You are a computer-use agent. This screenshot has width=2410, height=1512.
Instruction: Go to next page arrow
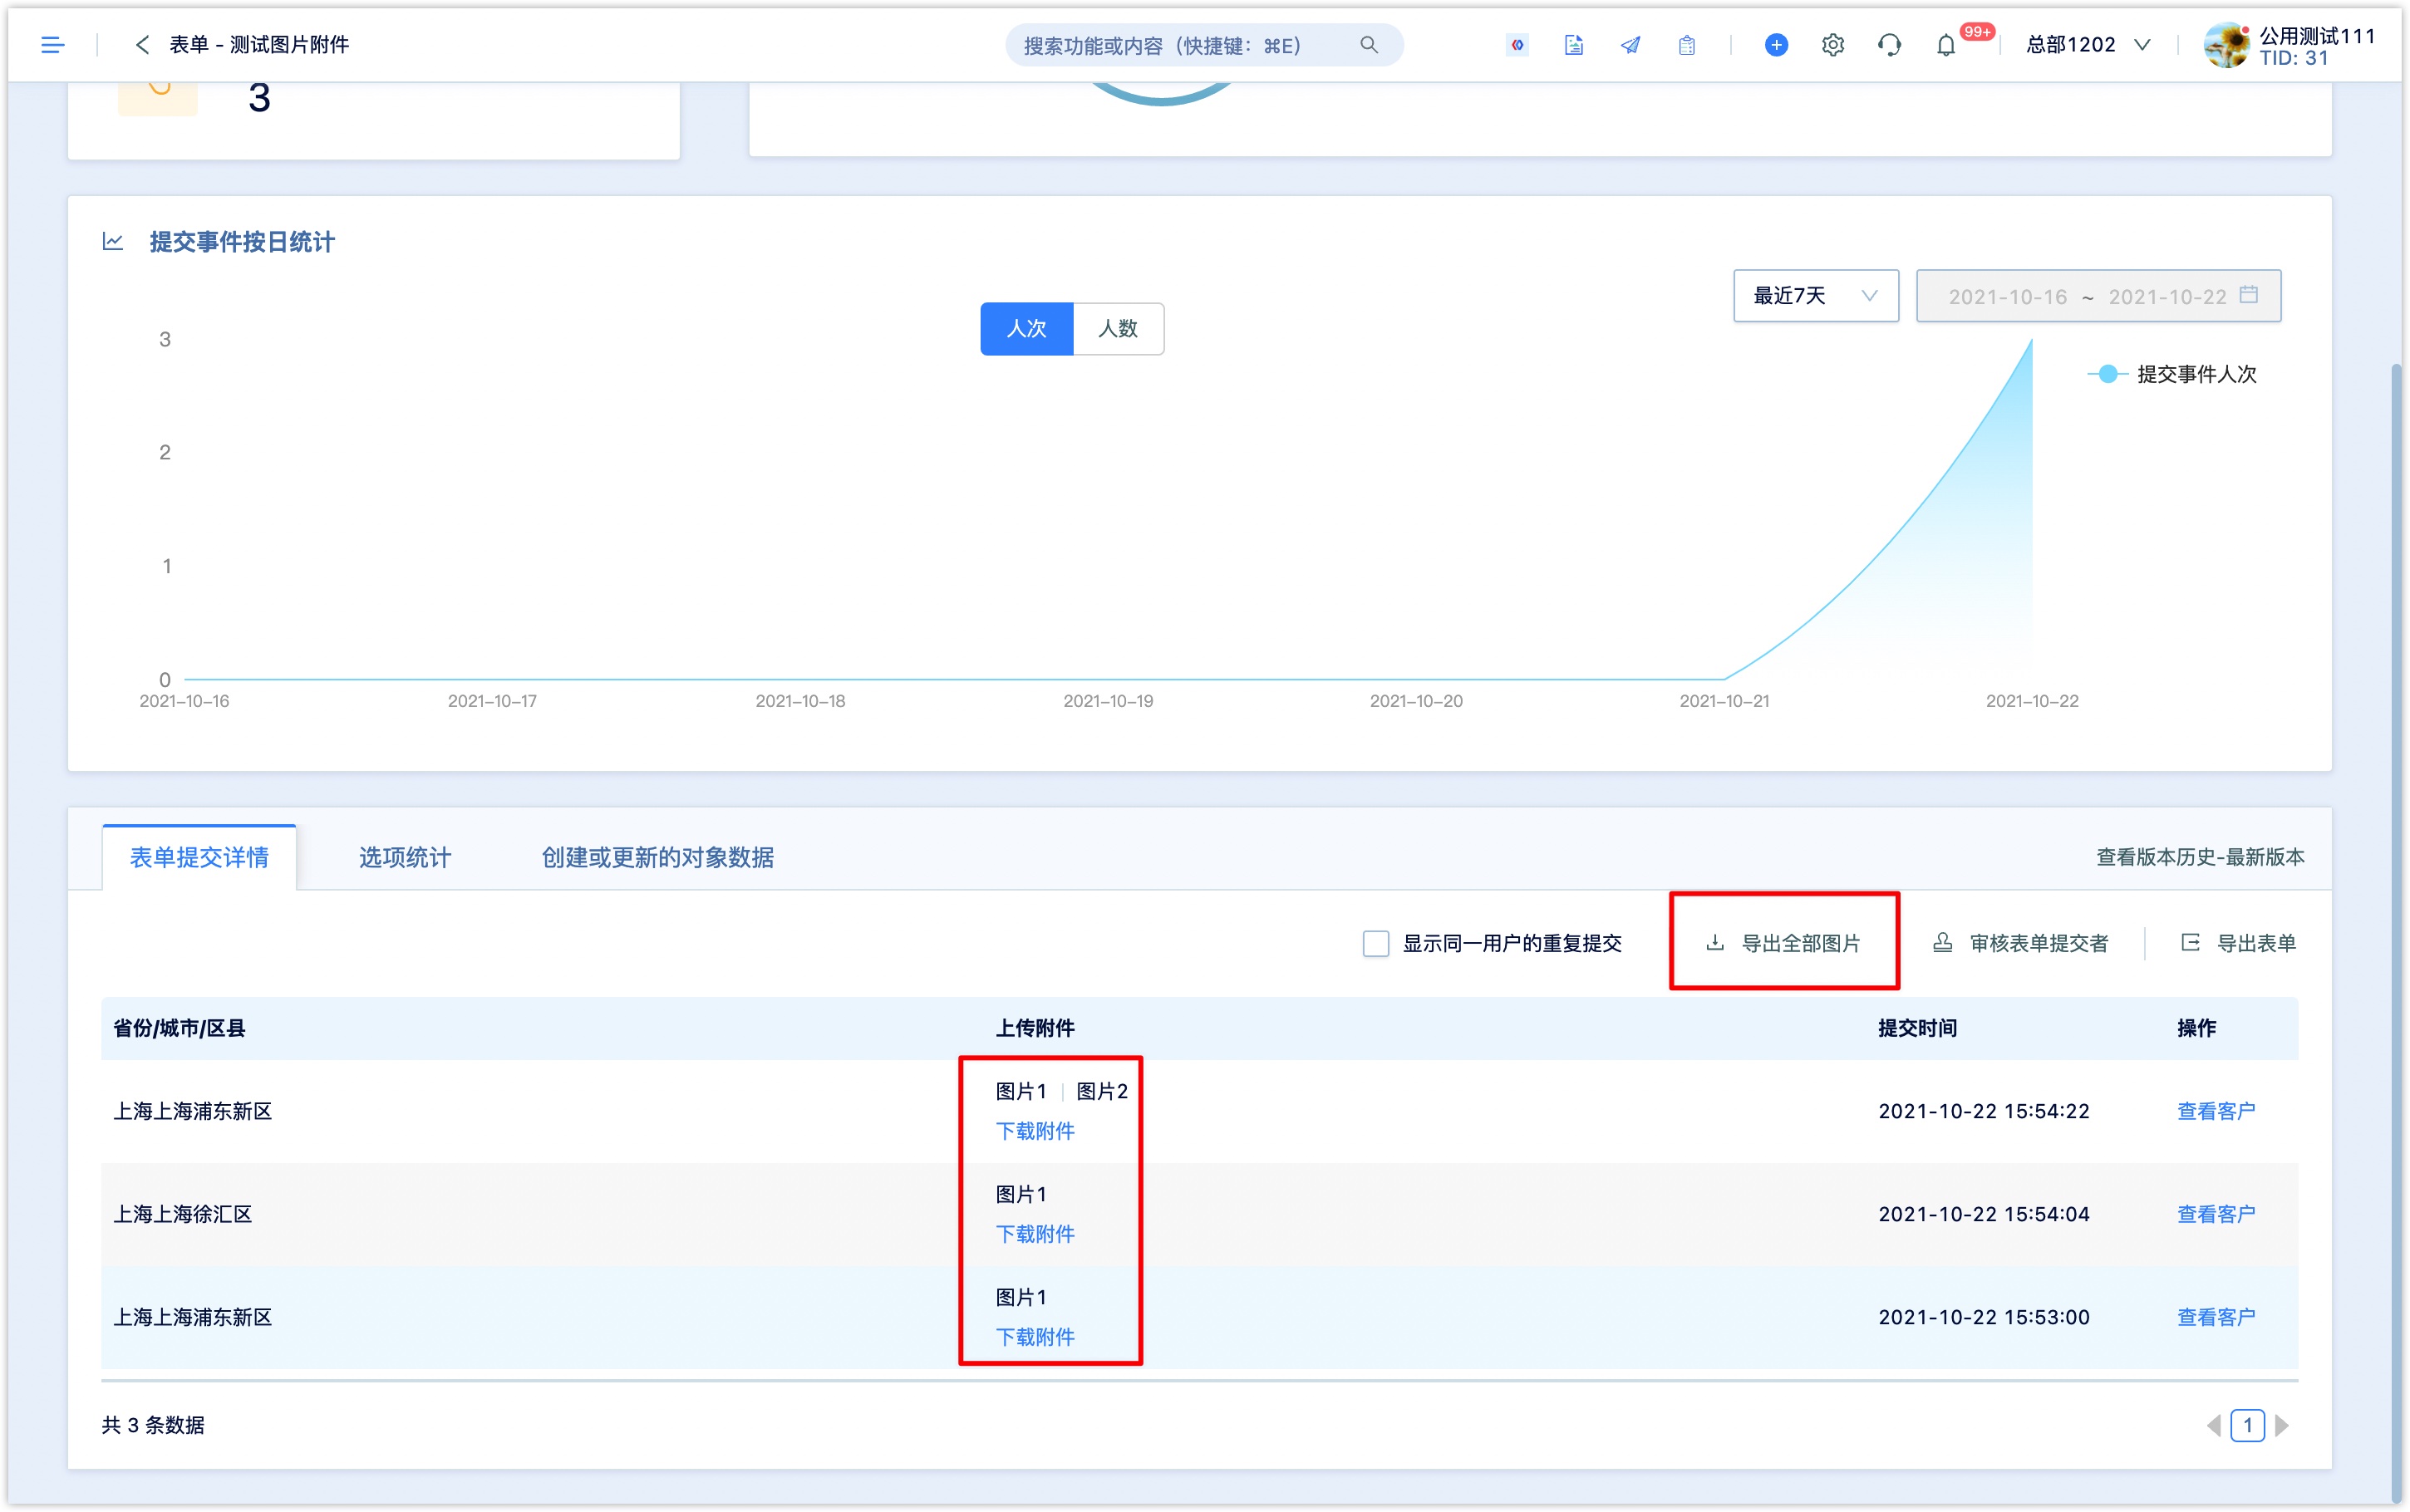[x=2281, y=1425]
